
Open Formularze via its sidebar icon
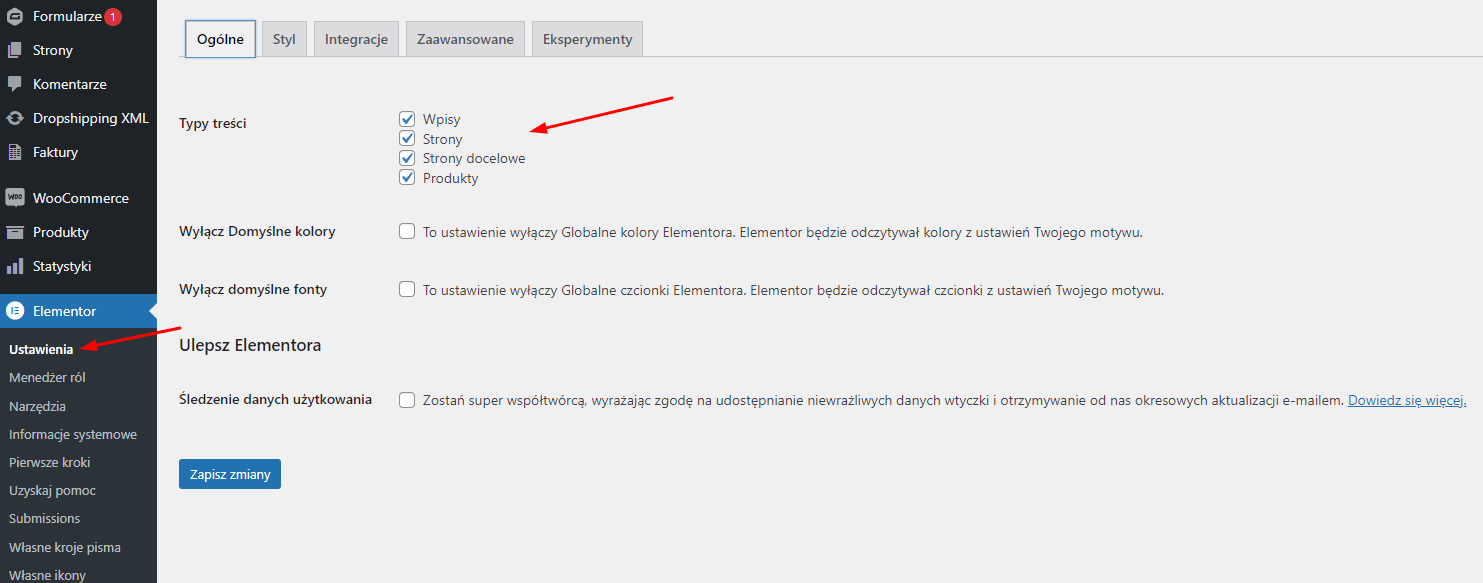pyautogui.click(x=14, y=16)
